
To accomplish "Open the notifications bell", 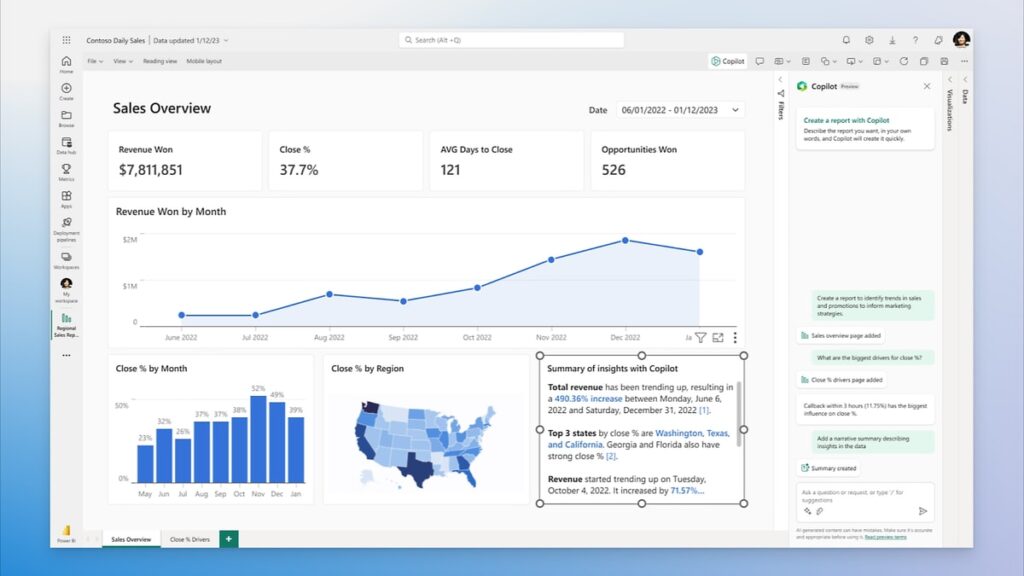I will [846, 40].
